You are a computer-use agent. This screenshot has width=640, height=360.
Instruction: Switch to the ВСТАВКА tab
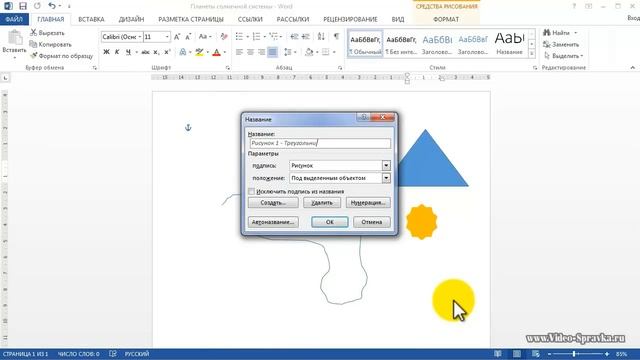point(91,19)
